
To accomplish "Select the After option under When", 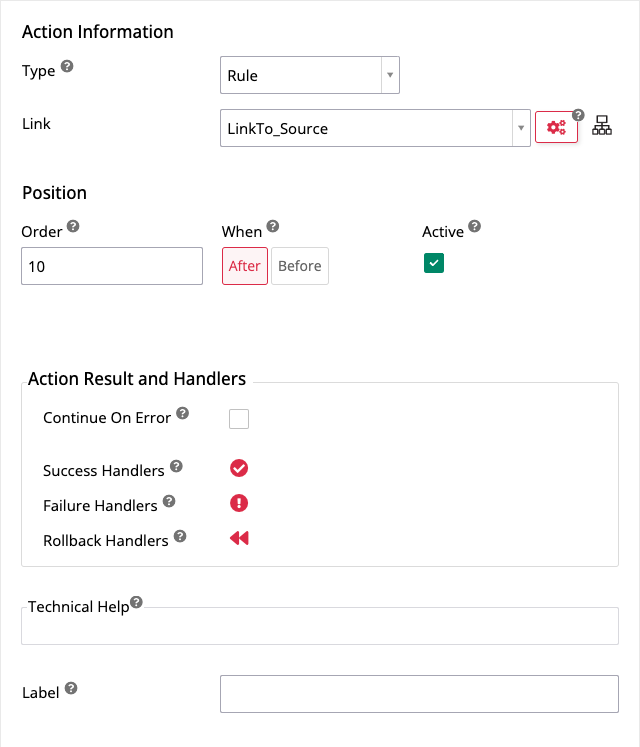I will 245,266.
